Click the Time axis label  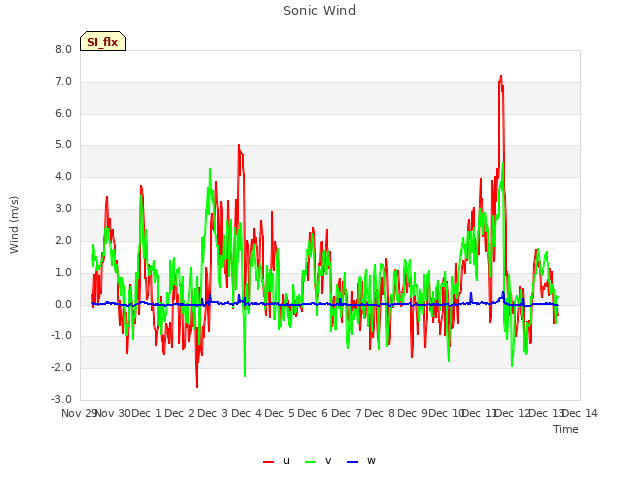(x=566, y=429)
